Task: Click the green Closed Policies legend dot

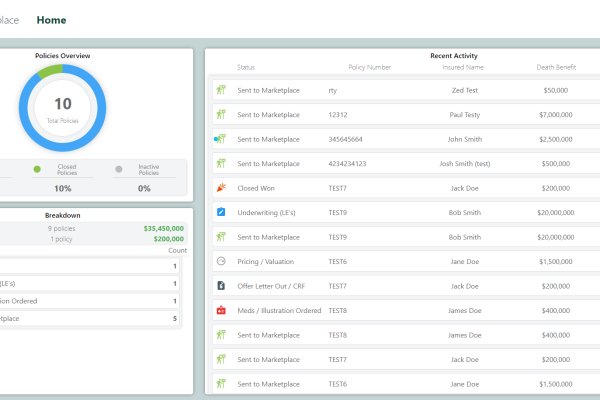Action: tap(38, 169)
